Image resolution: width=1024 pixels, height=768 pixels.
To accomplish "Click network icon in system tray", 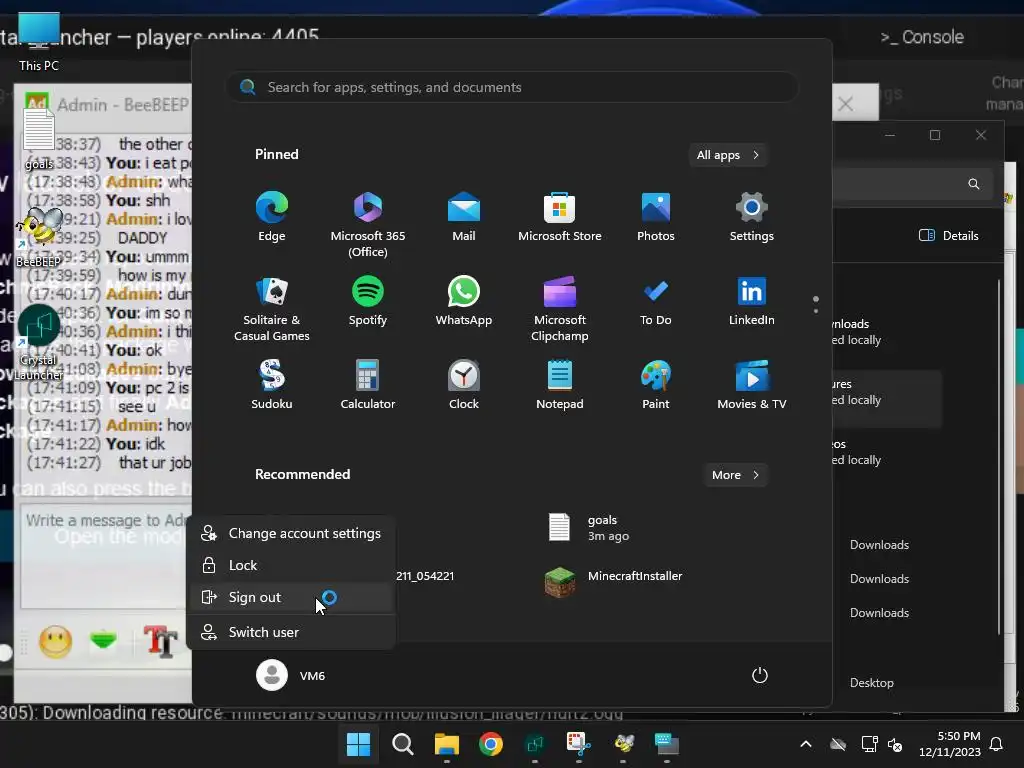I will click(x=869, y=744).
